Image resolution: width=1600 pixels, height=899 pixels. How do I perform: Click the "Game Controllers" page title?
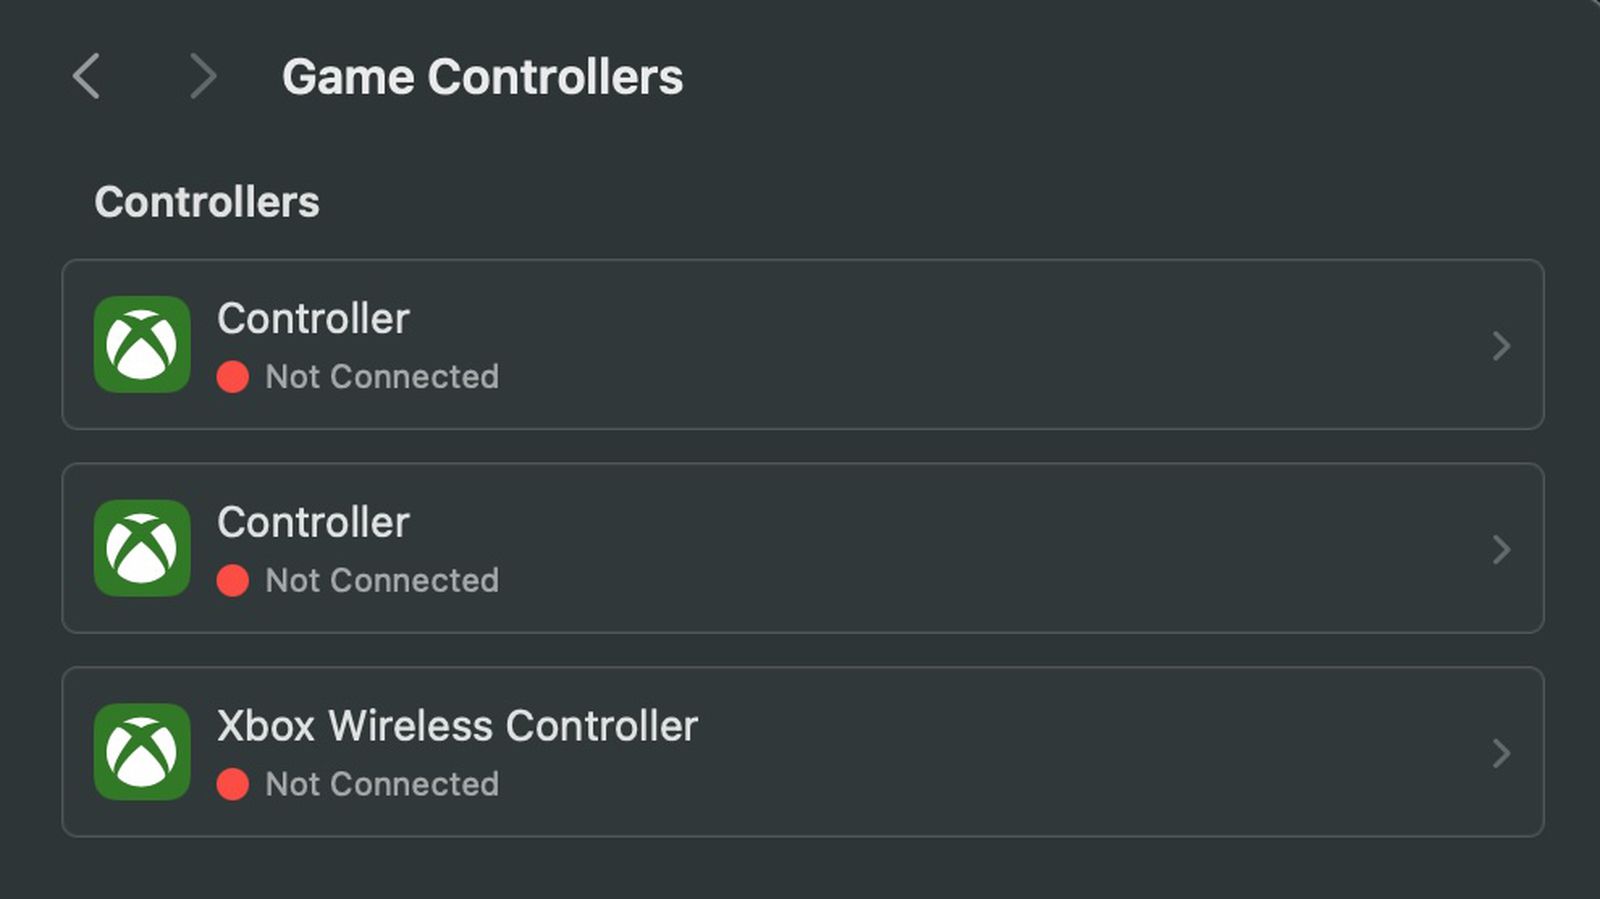click(x=482, y=77)
